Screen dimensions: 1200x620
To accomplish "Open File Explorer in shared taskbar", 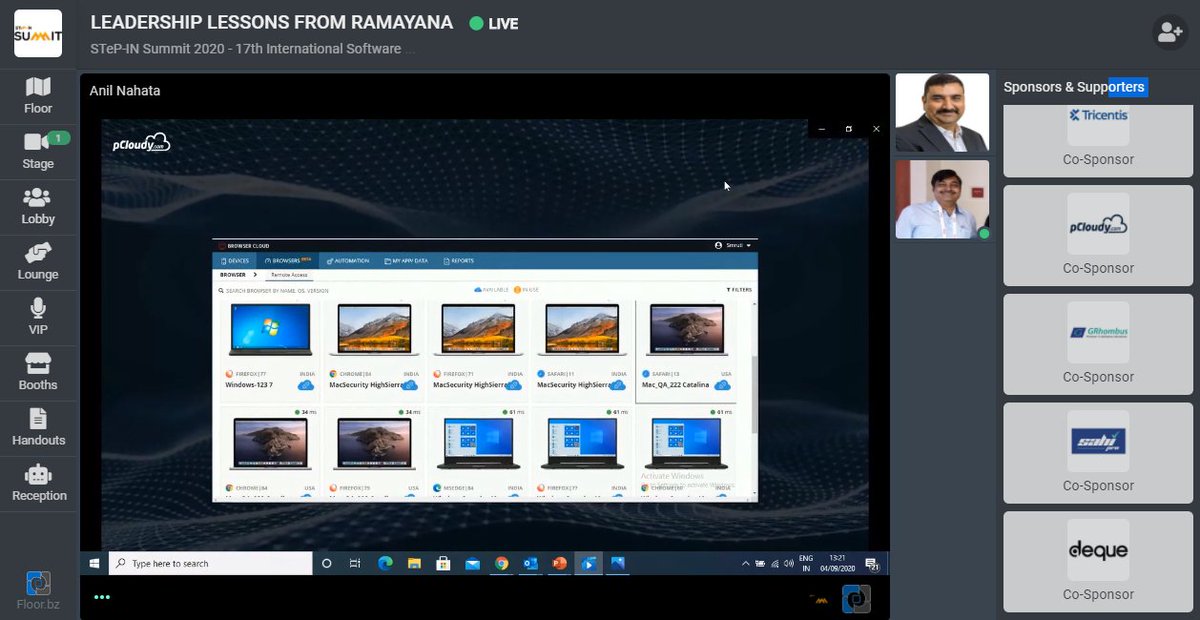I will (x=413, y=563).
